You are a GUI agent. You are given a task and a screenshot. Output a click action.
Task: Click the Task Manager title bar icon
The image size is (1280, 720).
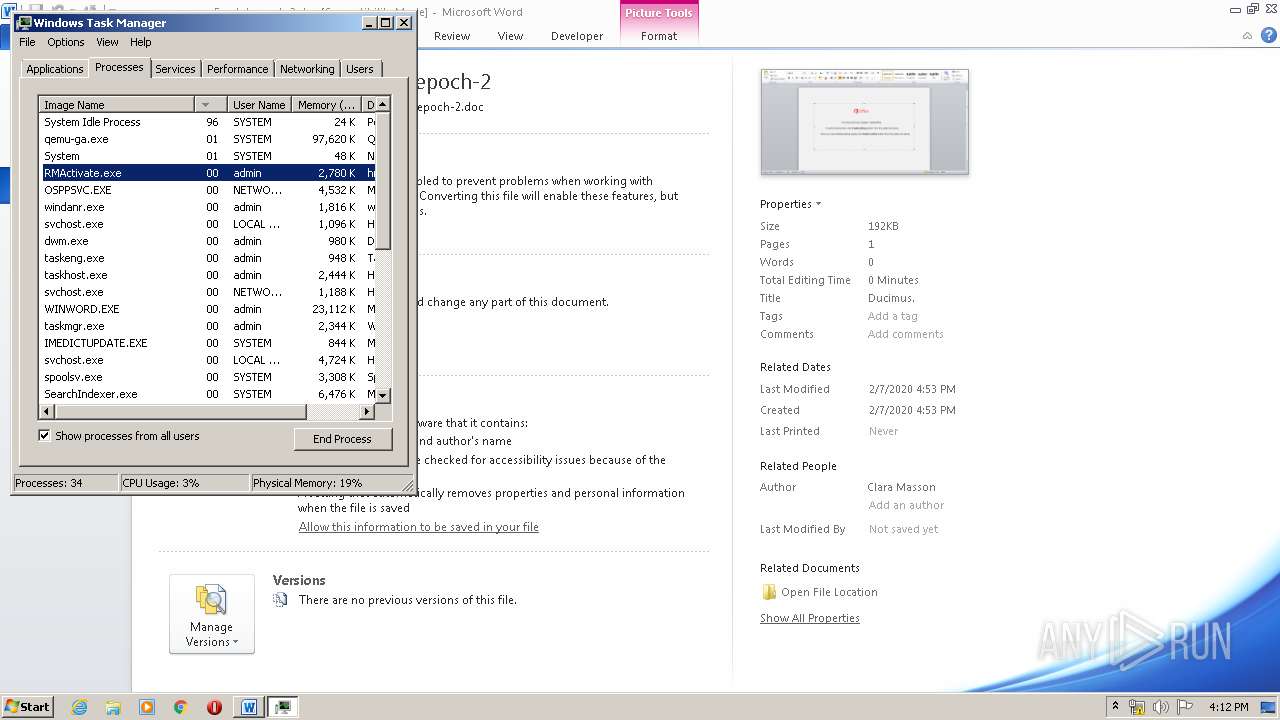[24, 22]
